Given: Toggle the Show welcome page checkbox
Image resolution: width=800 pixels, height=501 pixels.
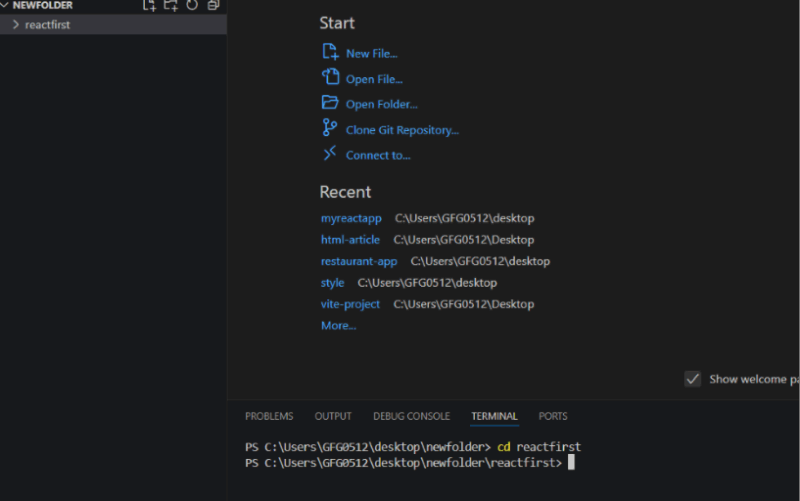Looking at the screenshot, I should pos(692,379).
